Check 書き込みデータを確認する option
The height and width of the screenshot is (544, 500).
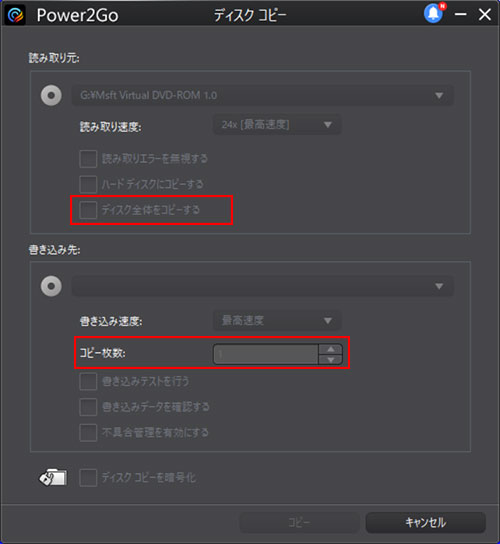tap(88, 407)
